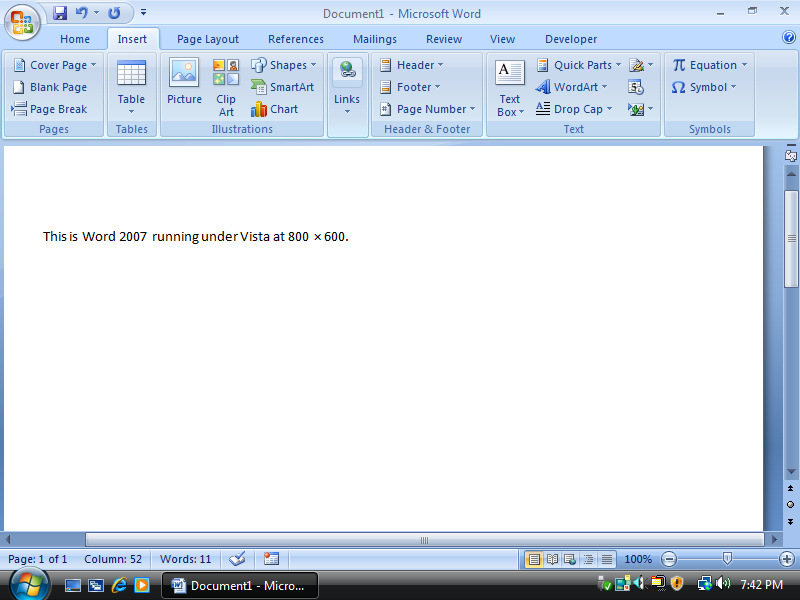Insert a Blank Page
Image resolution: width=800 pixels, height=600 pixels.
tap(49, 87)
